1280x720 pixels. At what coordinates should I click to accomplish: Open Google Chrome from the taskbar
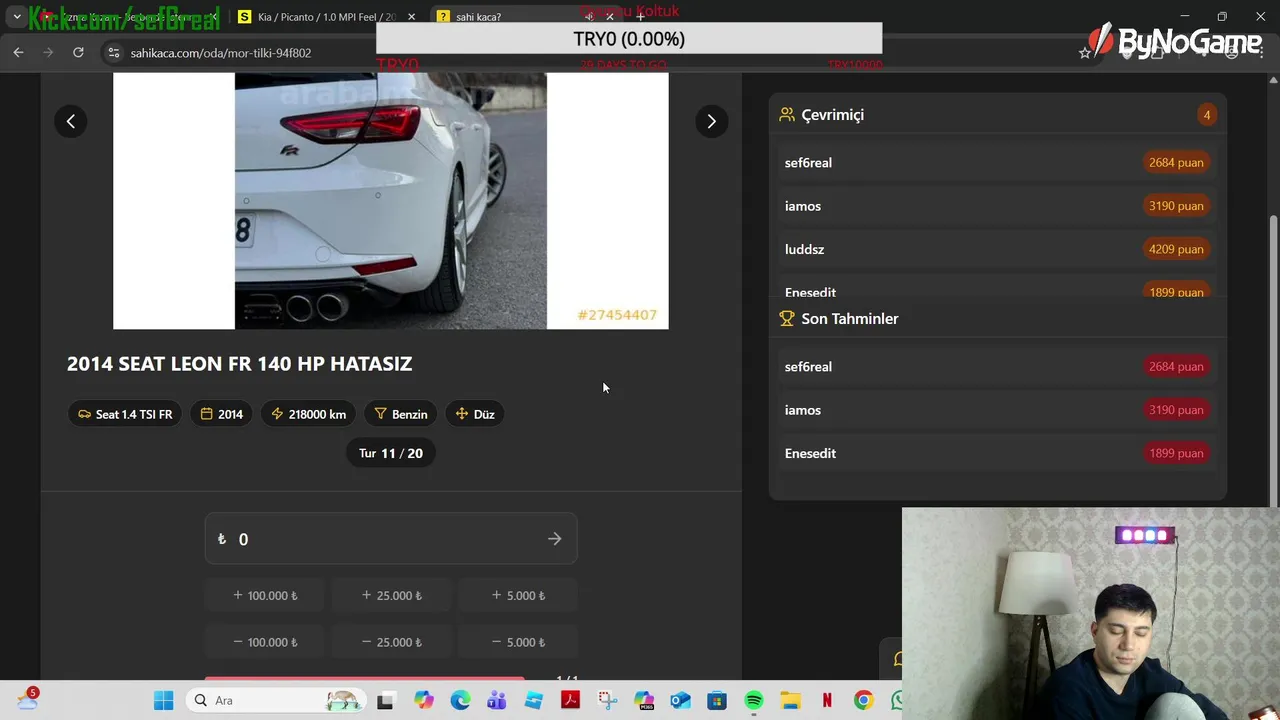pyautogui.click(x=864, y=701)
